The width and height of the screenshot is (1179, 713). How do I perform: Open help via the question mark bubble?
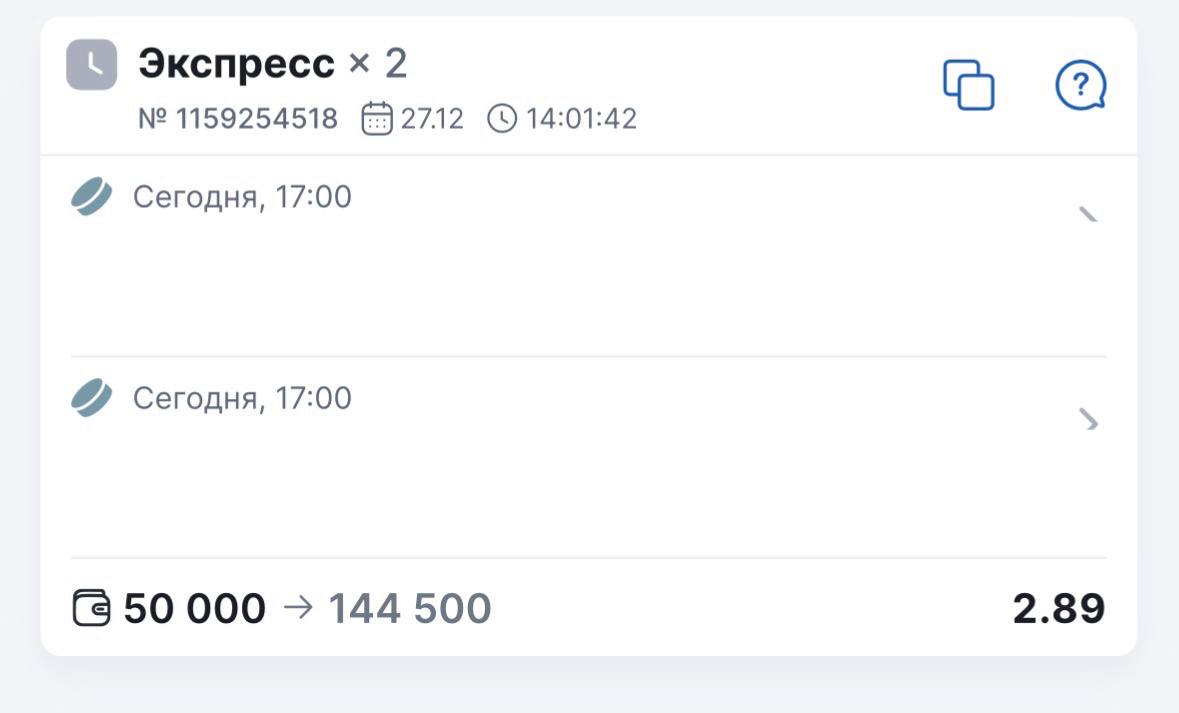pos(1081,85)
